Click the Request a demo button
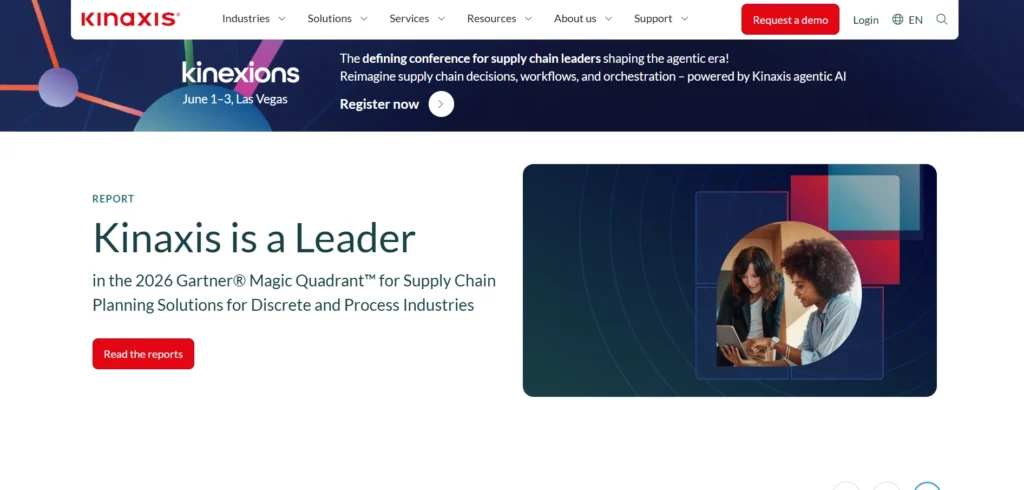This screenshot has width=1024, height=490. pos(790,20)
